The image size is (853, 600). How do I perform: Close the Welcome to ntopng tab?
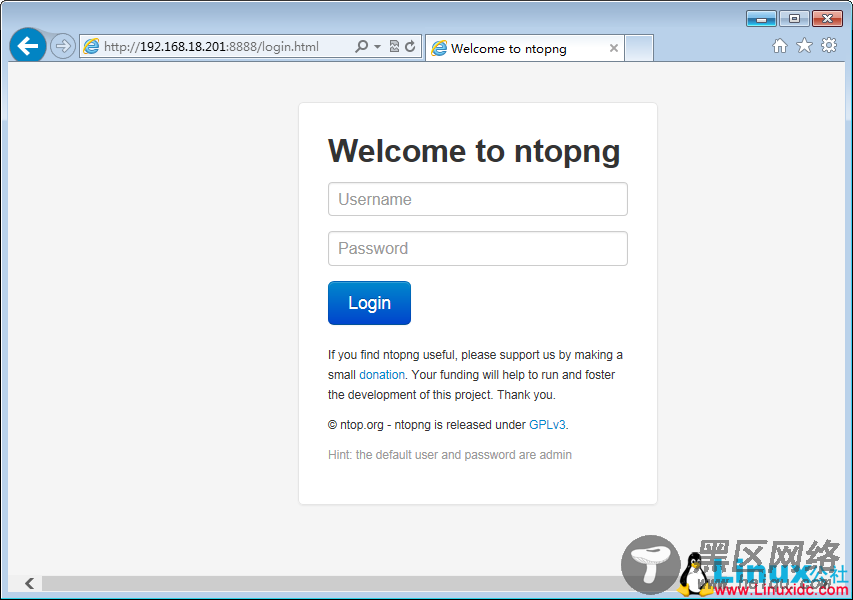[614, 48]
